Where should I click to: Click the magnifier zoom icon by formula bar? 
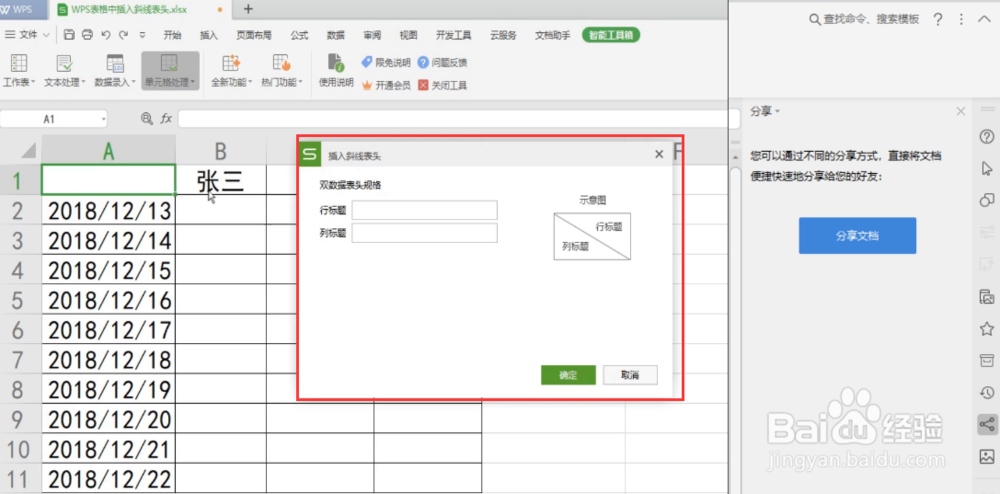(x=147, y=118)
